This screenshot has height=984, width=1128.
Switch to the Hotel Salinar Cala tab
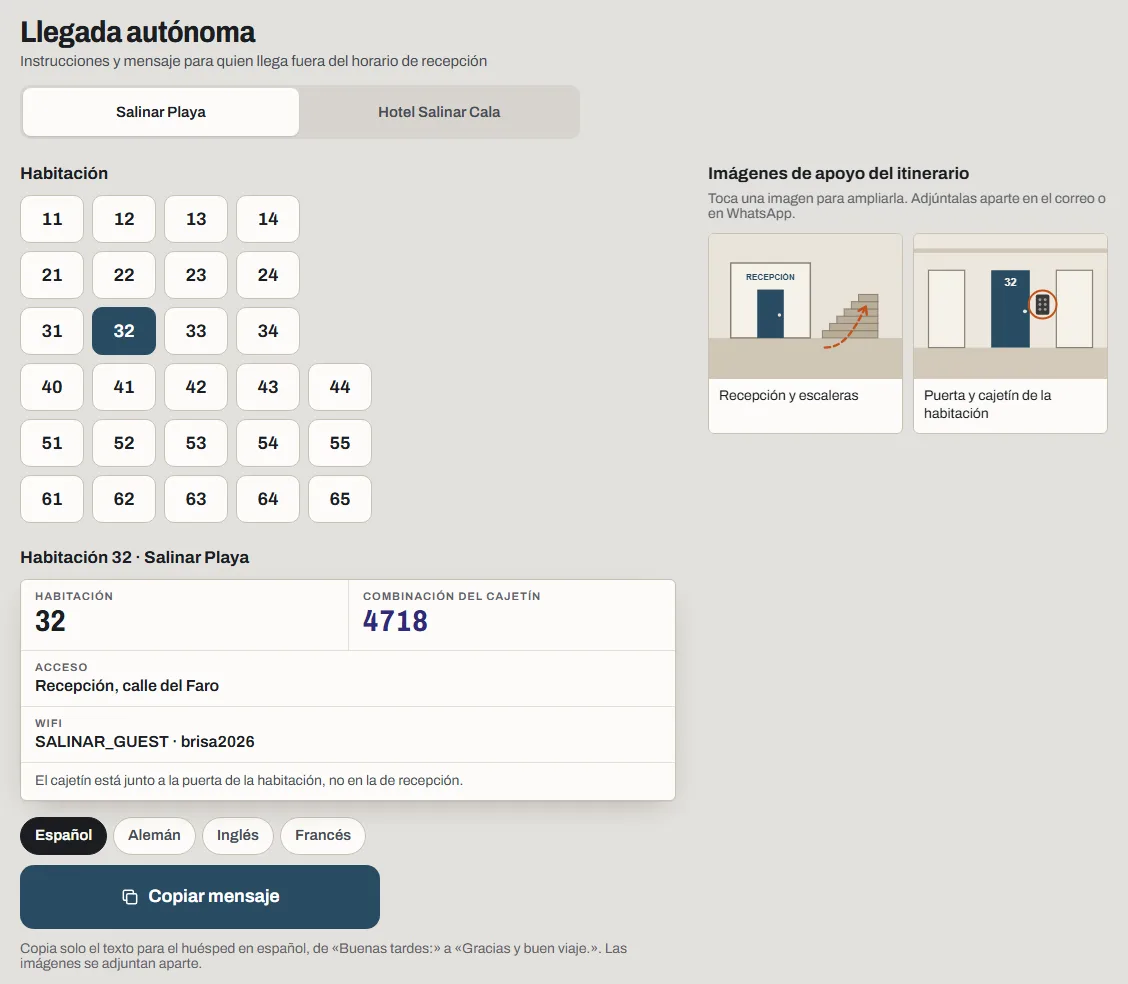coord(439,112)
